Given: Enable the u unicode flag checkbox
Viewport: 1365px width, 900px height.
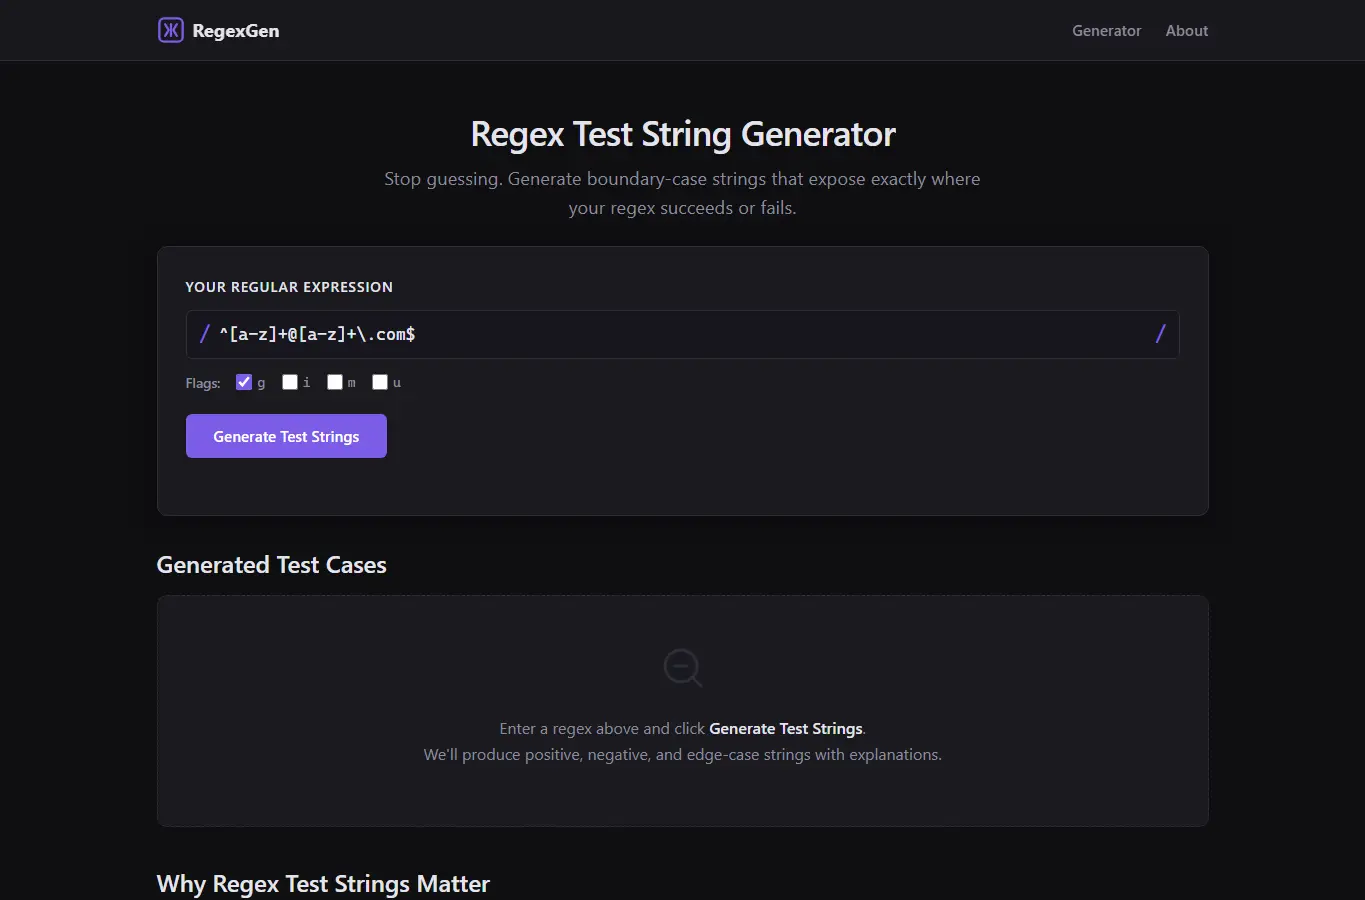Looking at the screenshot, I should coord(380,382).
